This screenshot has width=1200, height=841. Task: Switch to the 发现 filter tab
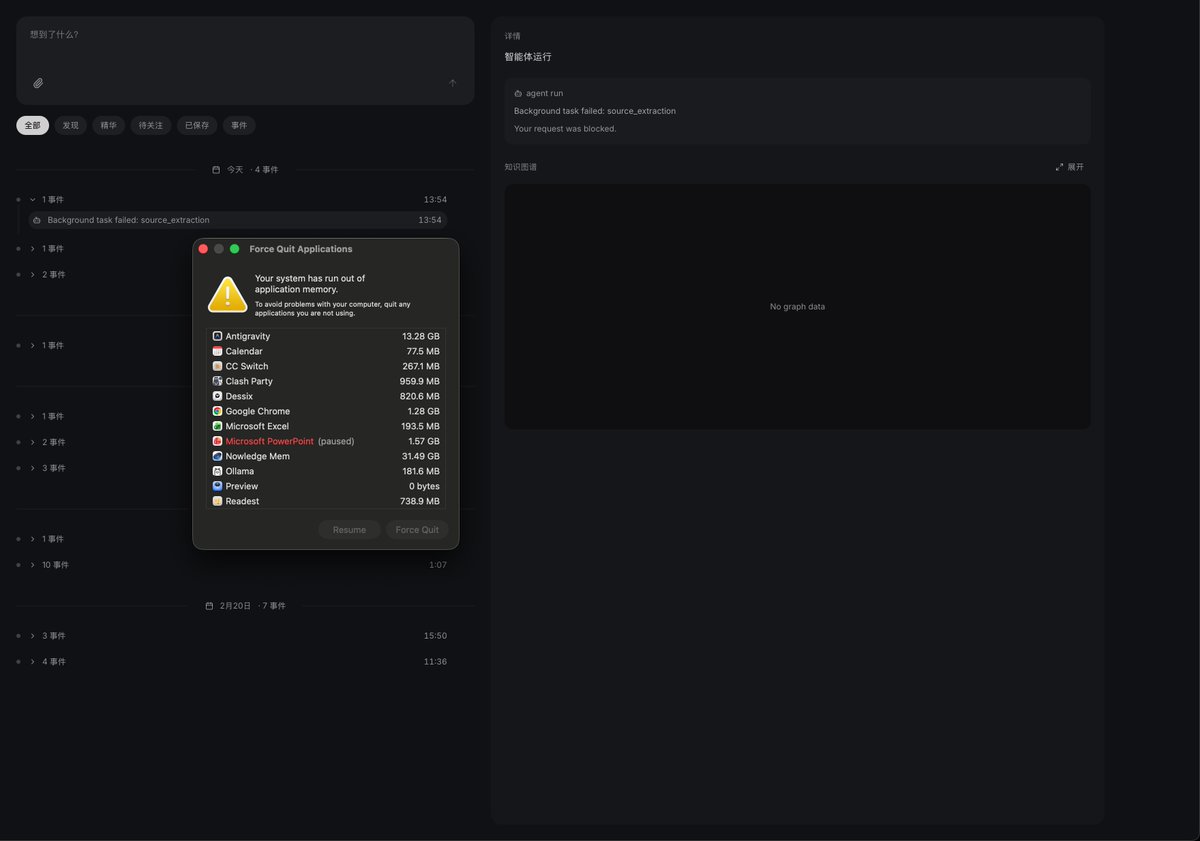pyautogui.click(x=70, y=125)
